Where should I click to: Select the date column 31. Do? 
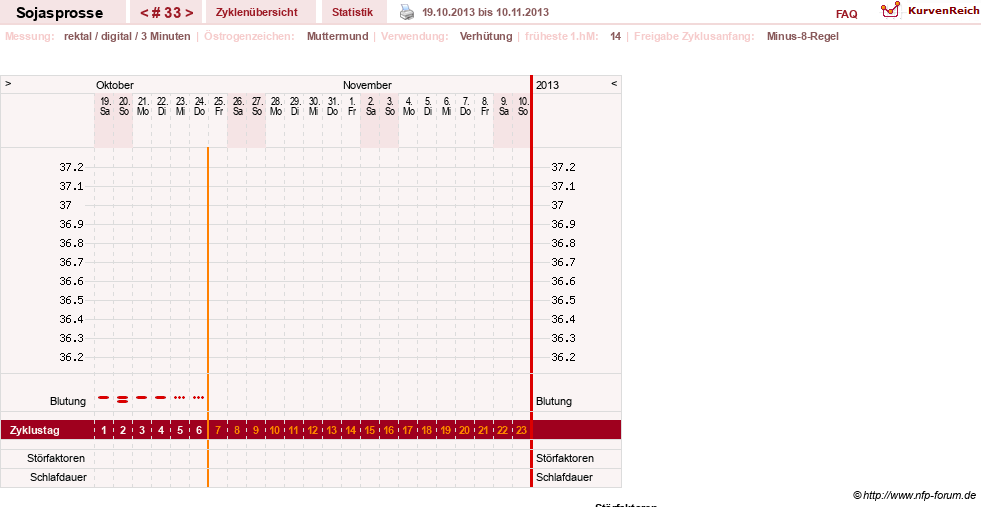(332, 106)
